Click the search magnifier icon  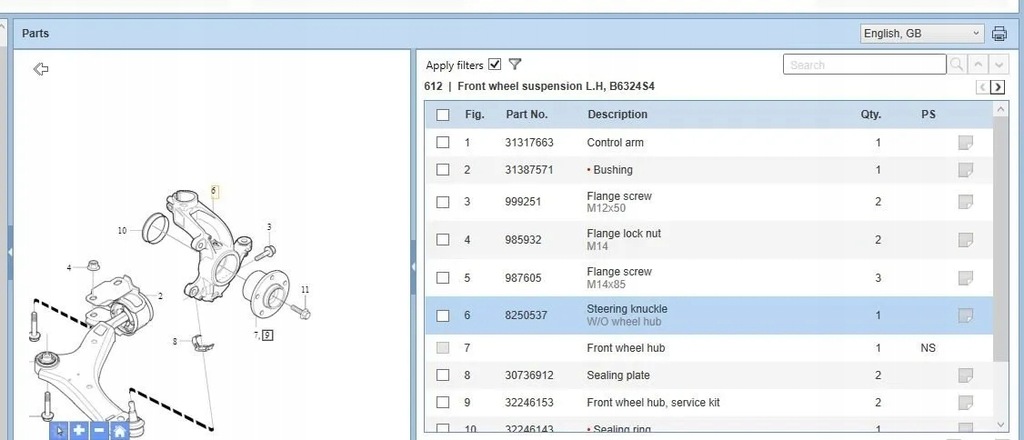pos(957,65)
